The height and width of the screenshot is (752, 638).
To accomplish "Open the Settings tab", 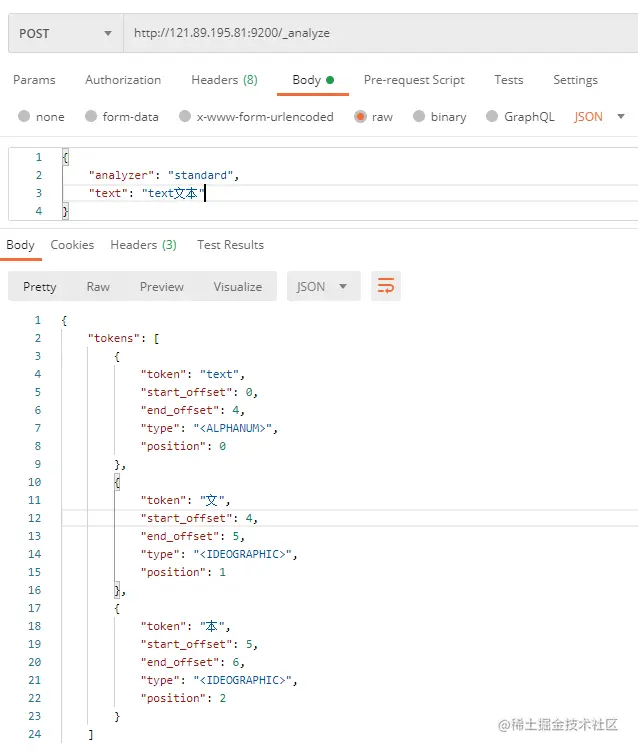I will [575, 80].
